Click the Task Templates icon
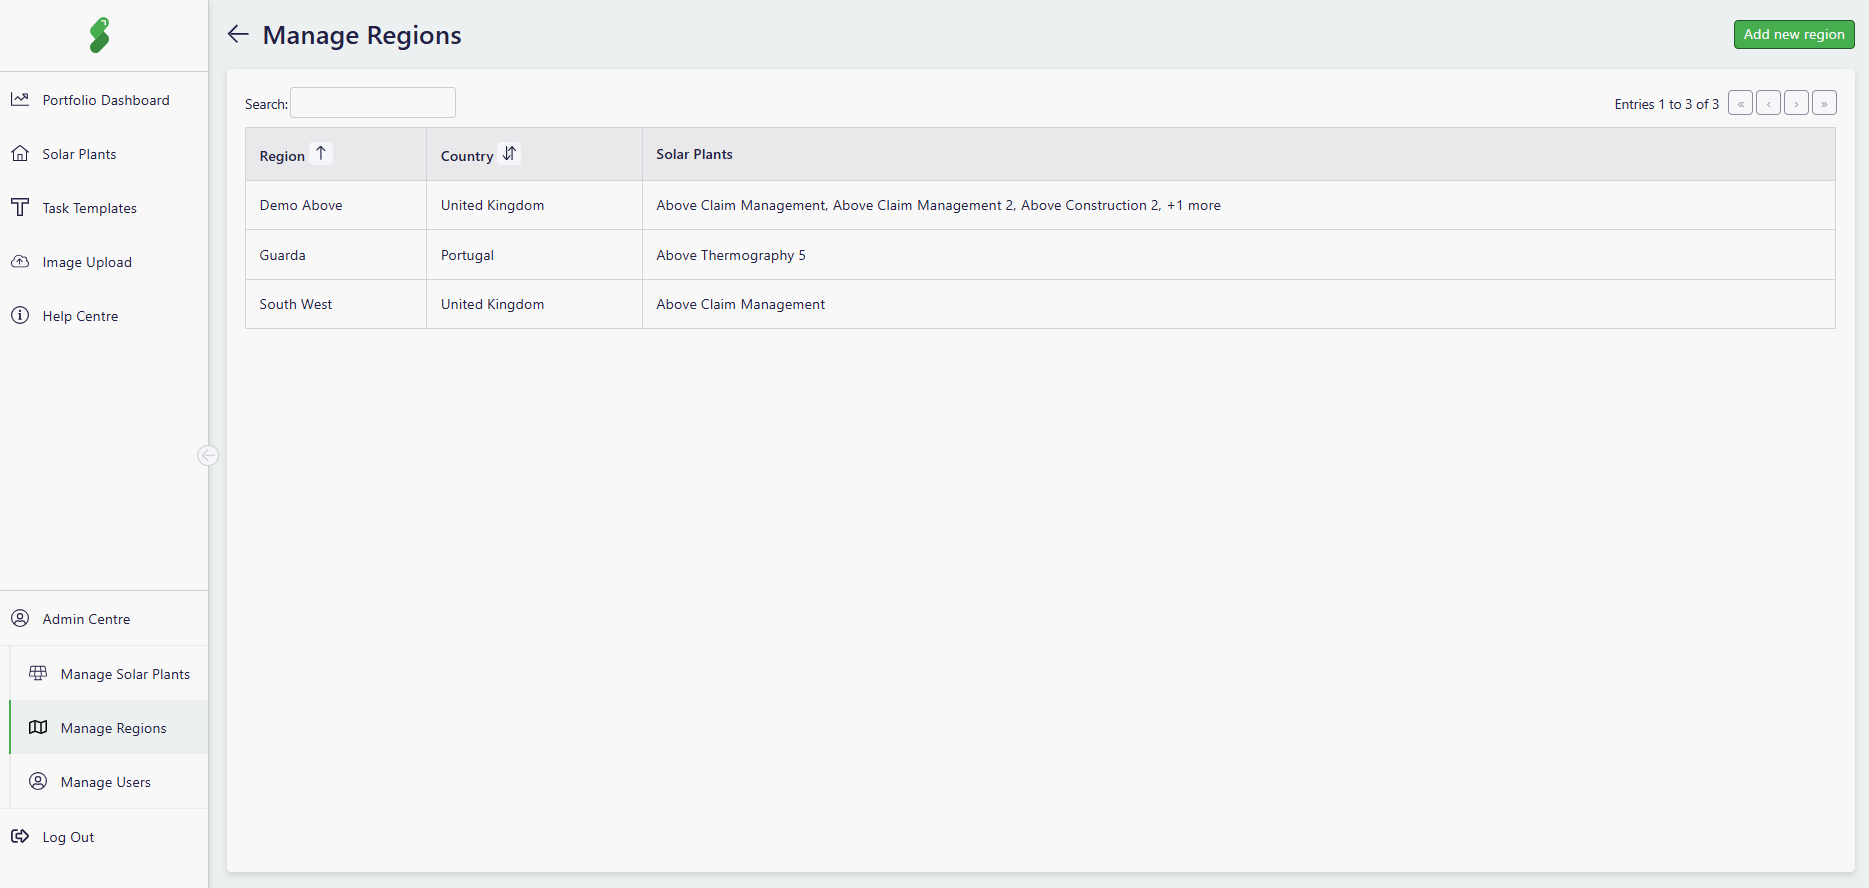 20,207
